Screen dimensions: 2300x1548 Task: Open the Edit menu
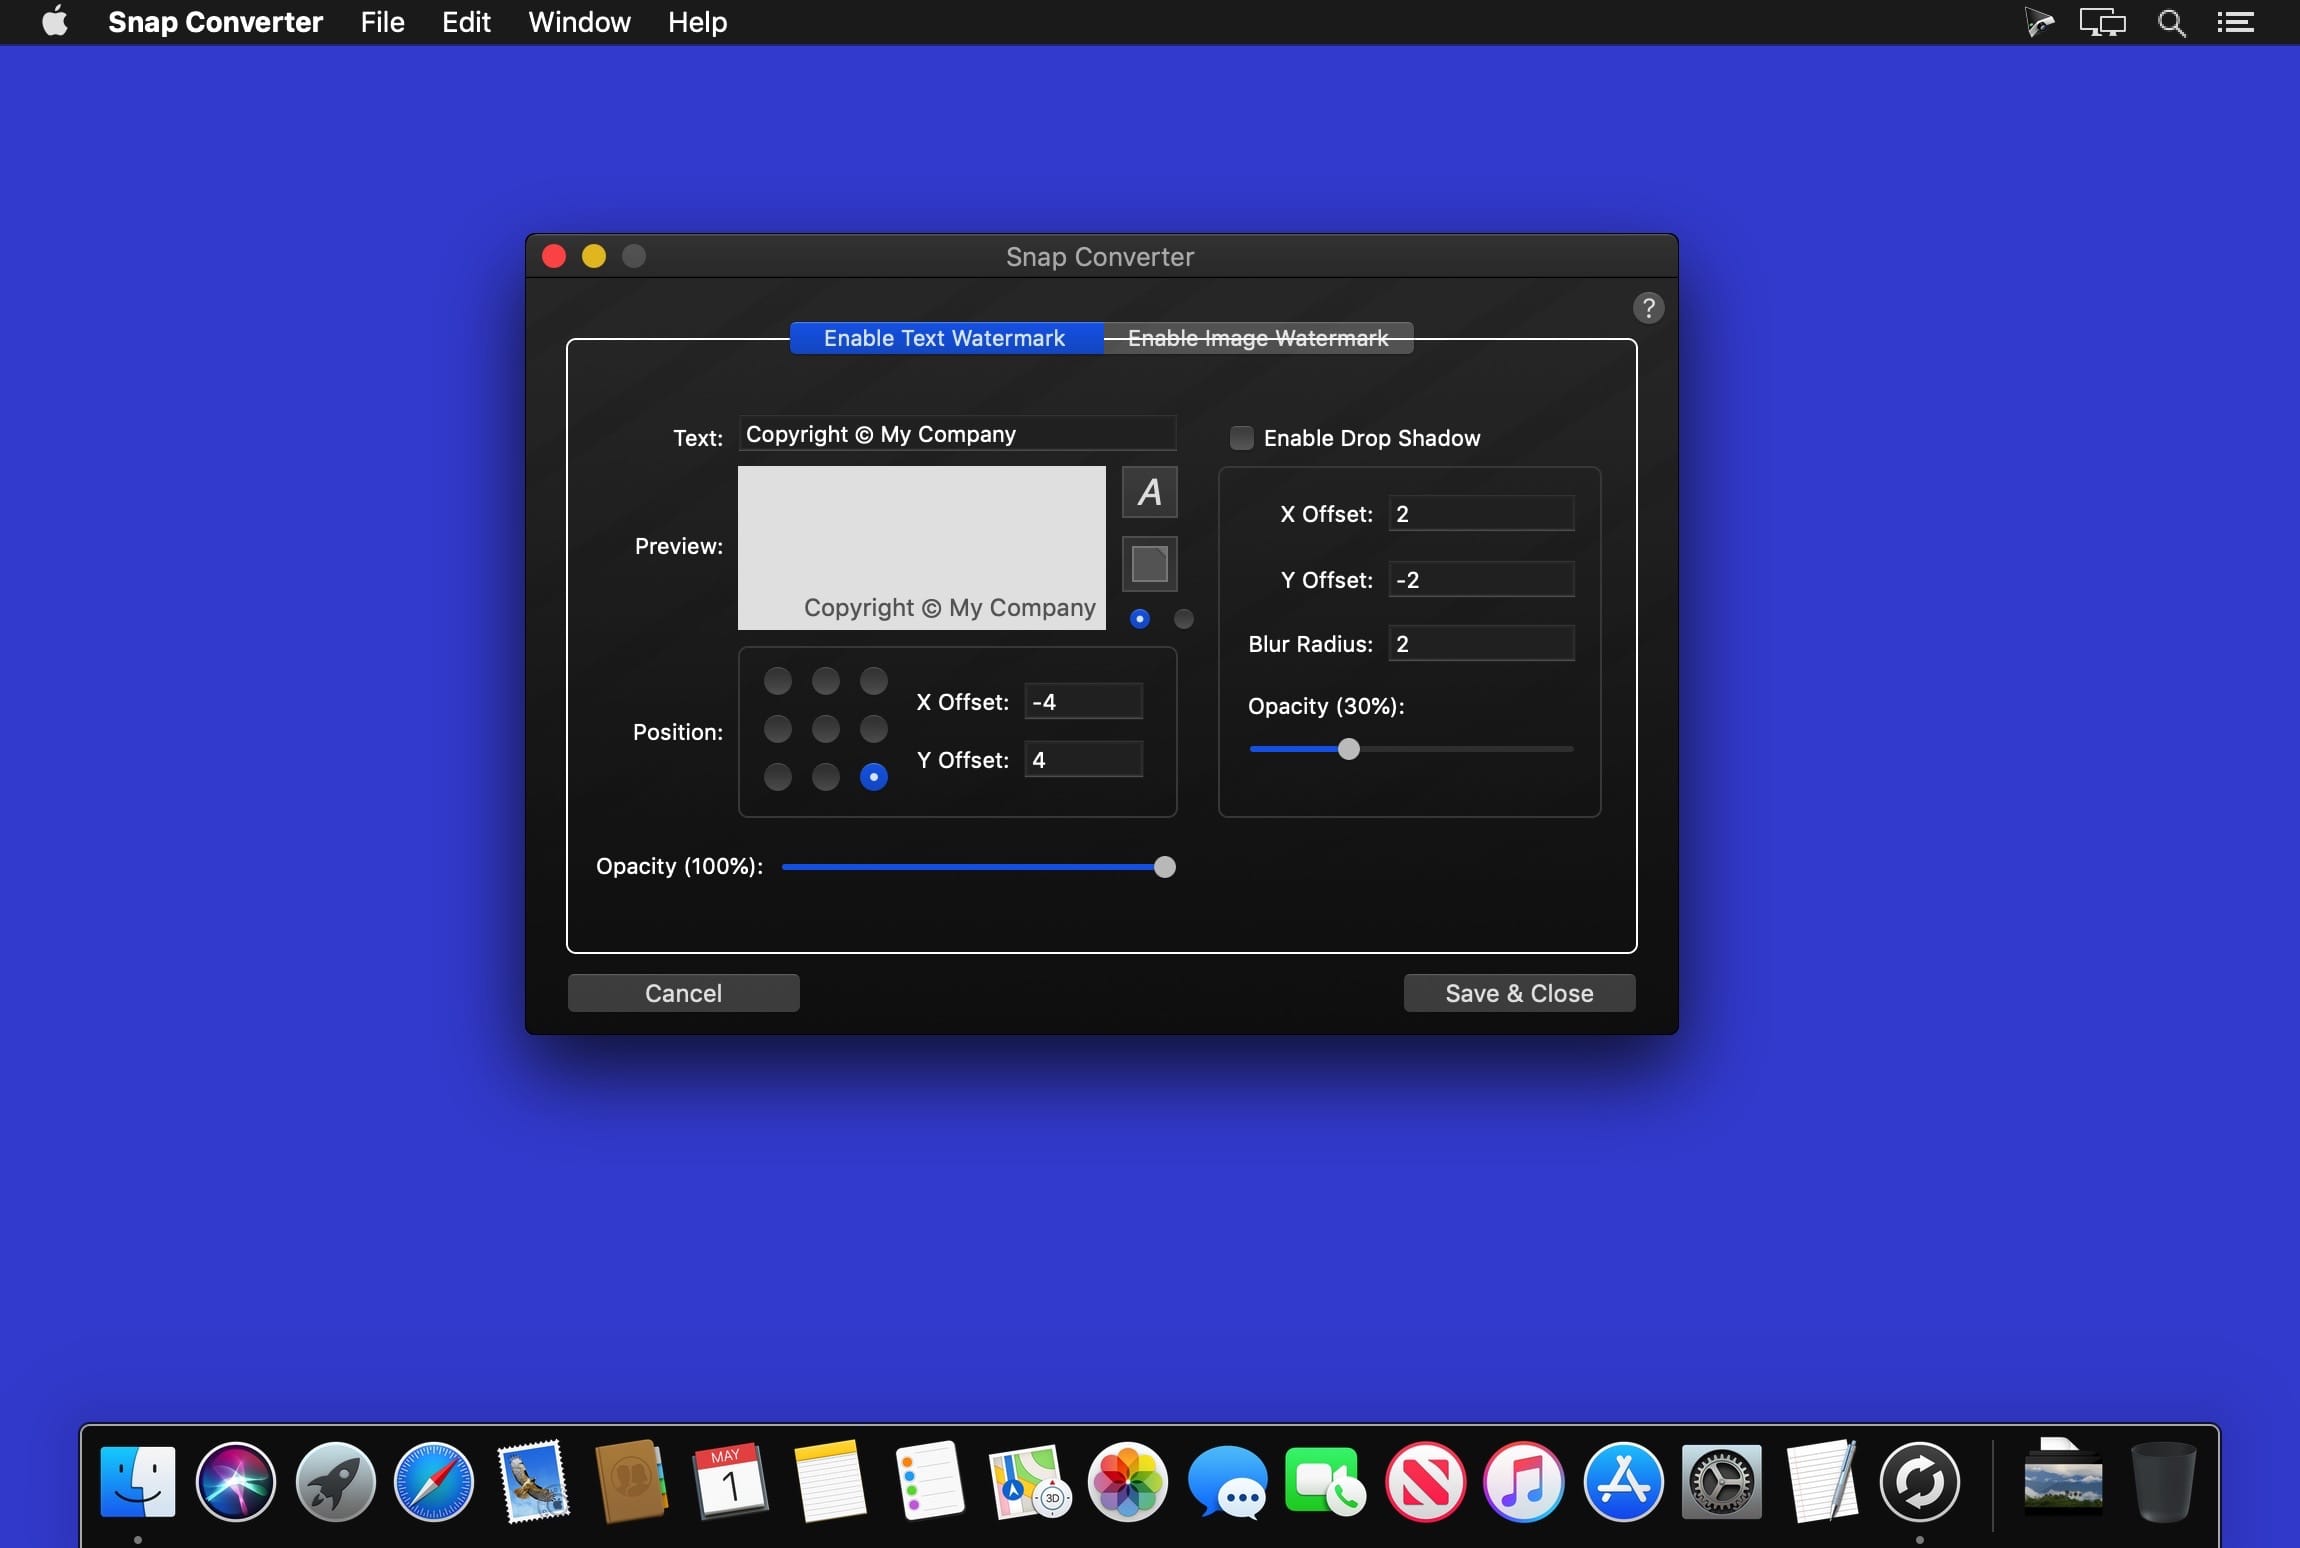[x=466, y=22]
